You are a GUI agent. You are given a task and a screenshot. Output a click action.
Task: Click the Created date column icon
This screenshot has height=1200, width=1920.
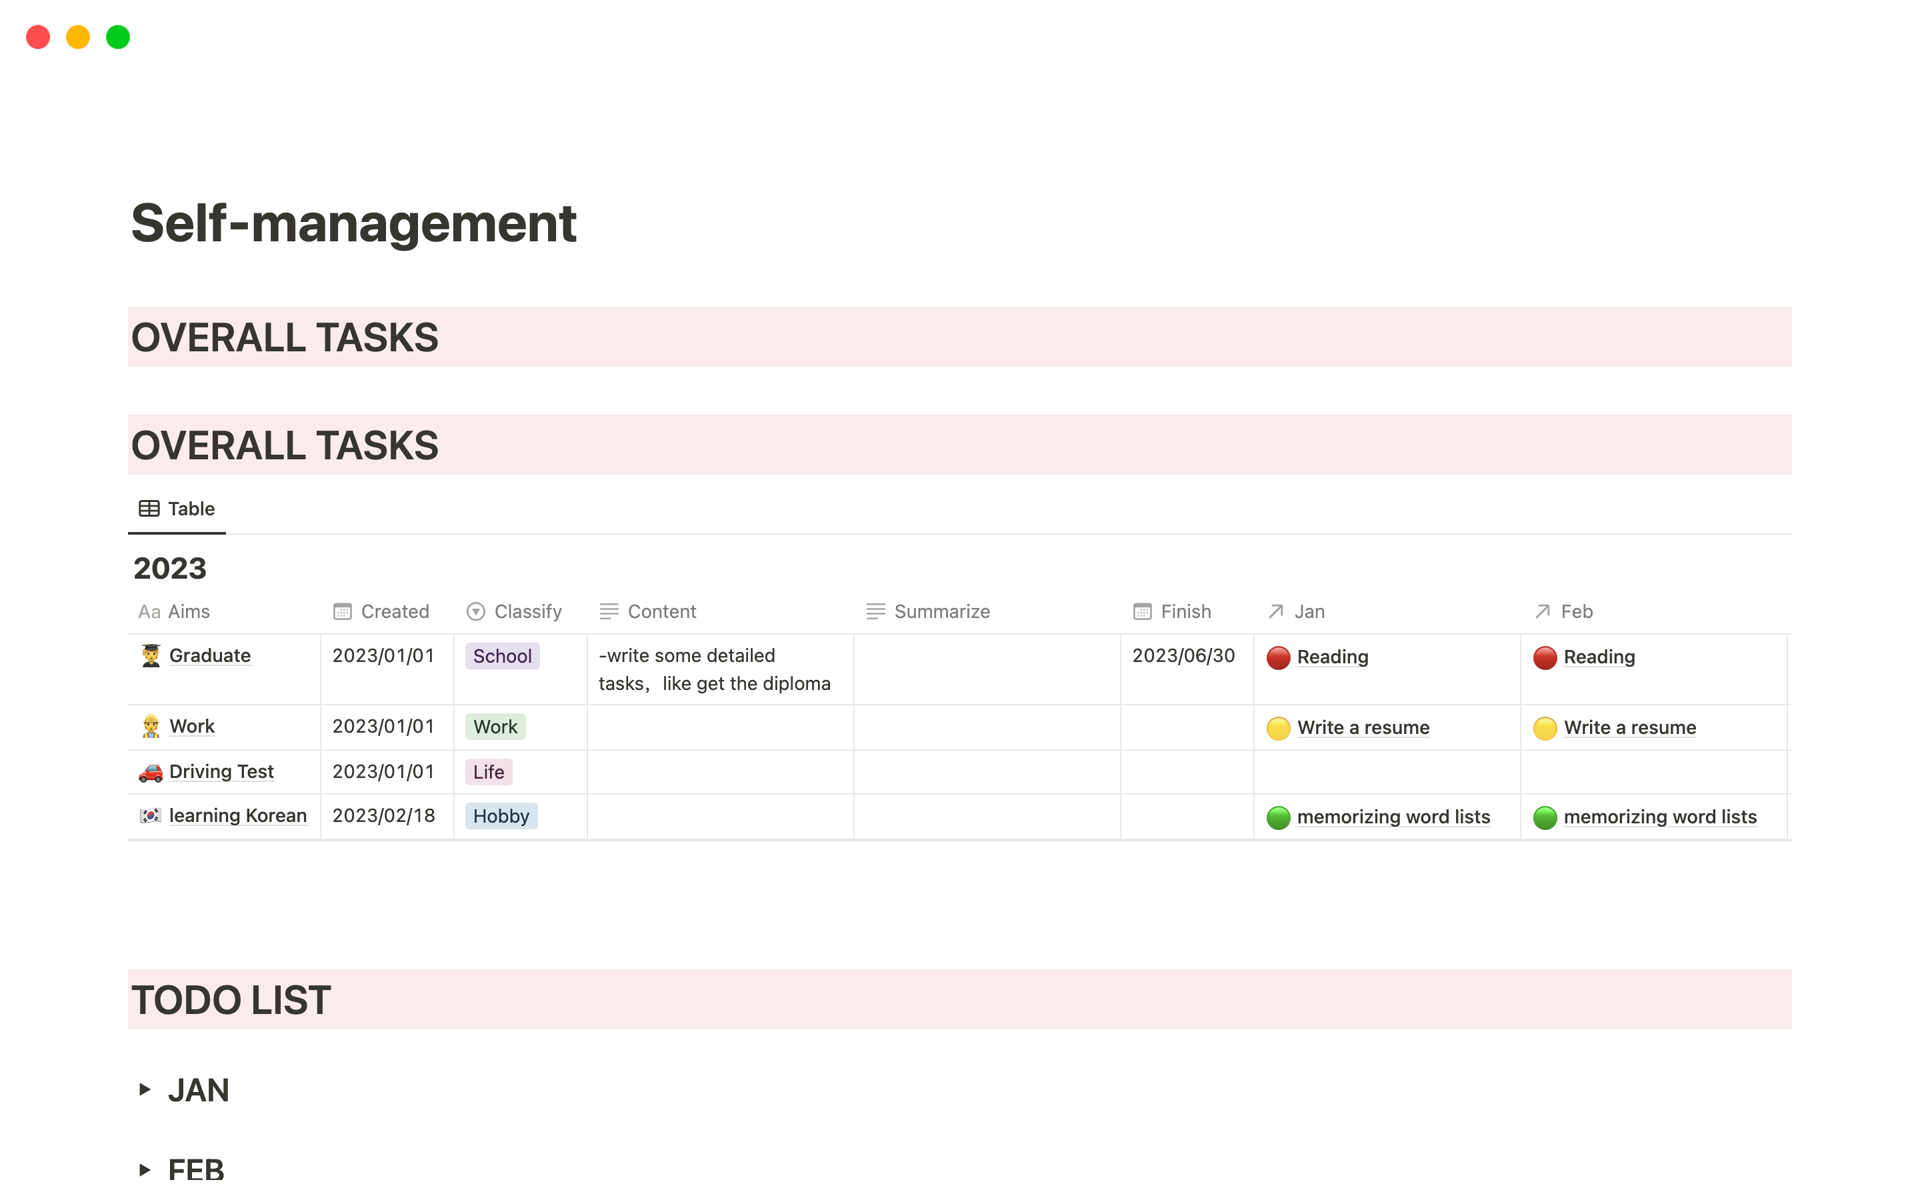pyautogui.click(x=341, y=611)
